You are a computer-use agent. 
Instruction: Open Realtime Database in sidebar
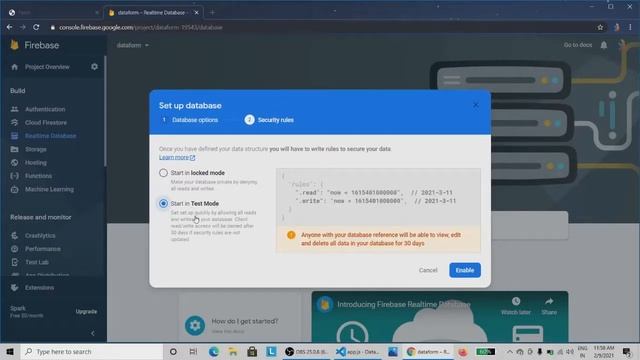click(51, 136)
